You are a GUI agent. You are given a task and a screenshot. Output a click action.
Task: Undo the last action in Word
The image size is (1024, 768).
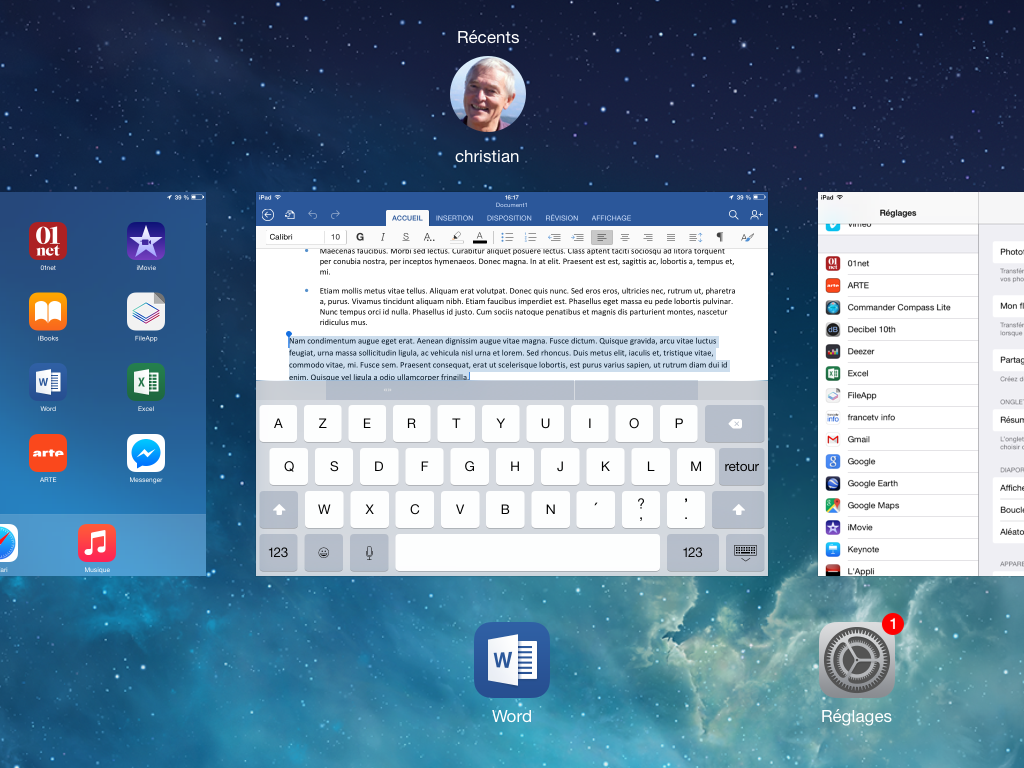[313, 215]
